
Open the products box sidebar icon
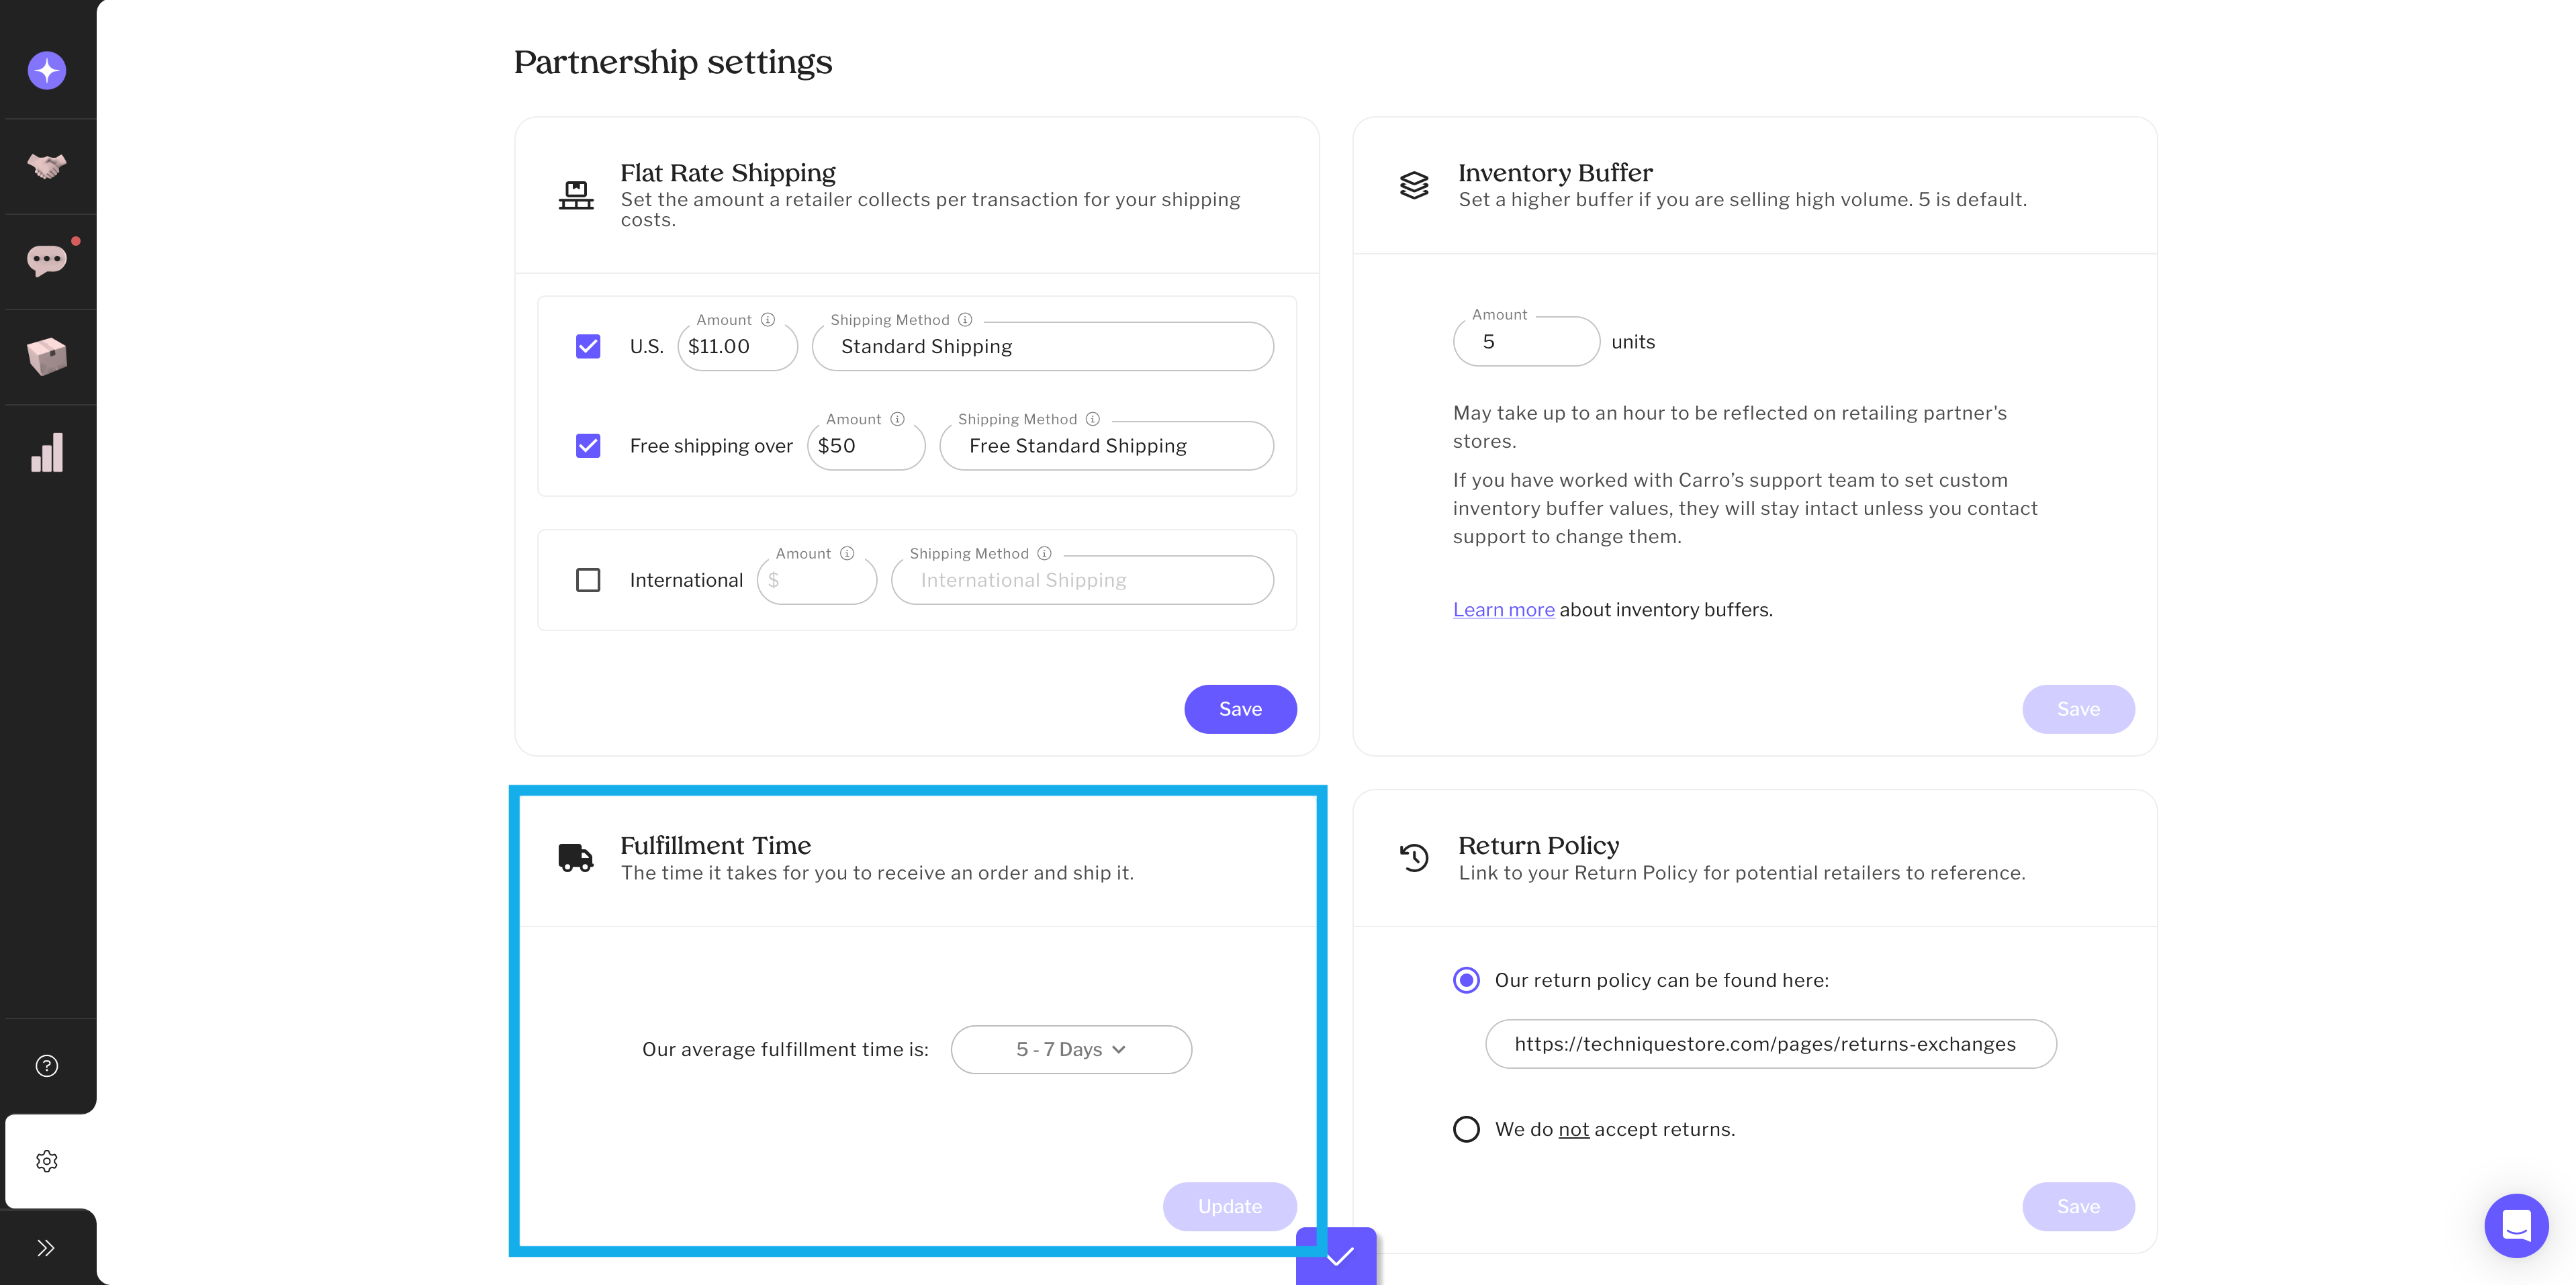pos(47,356)
